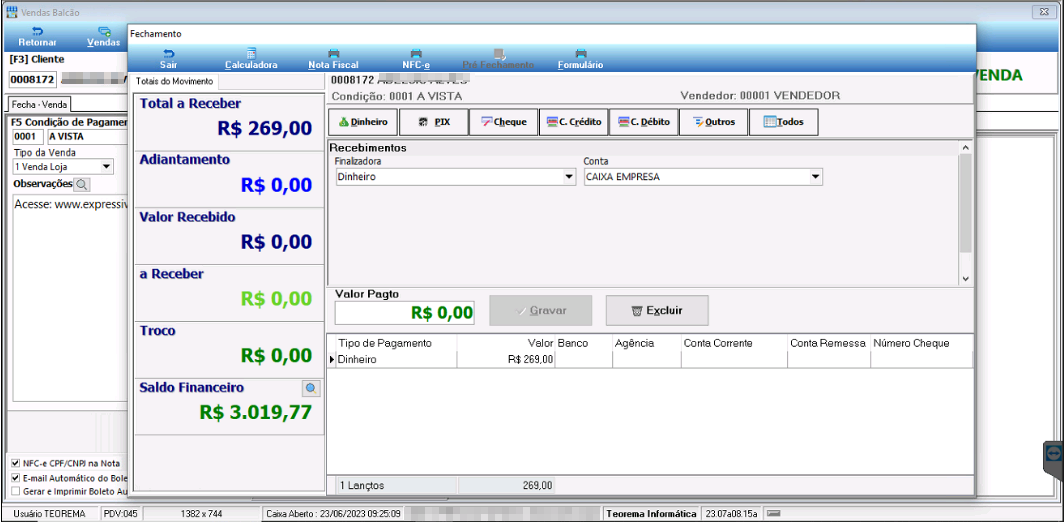This screenshot has width=1064, height=522.
Task: Select PIX payment button
Action: [433, 122]
